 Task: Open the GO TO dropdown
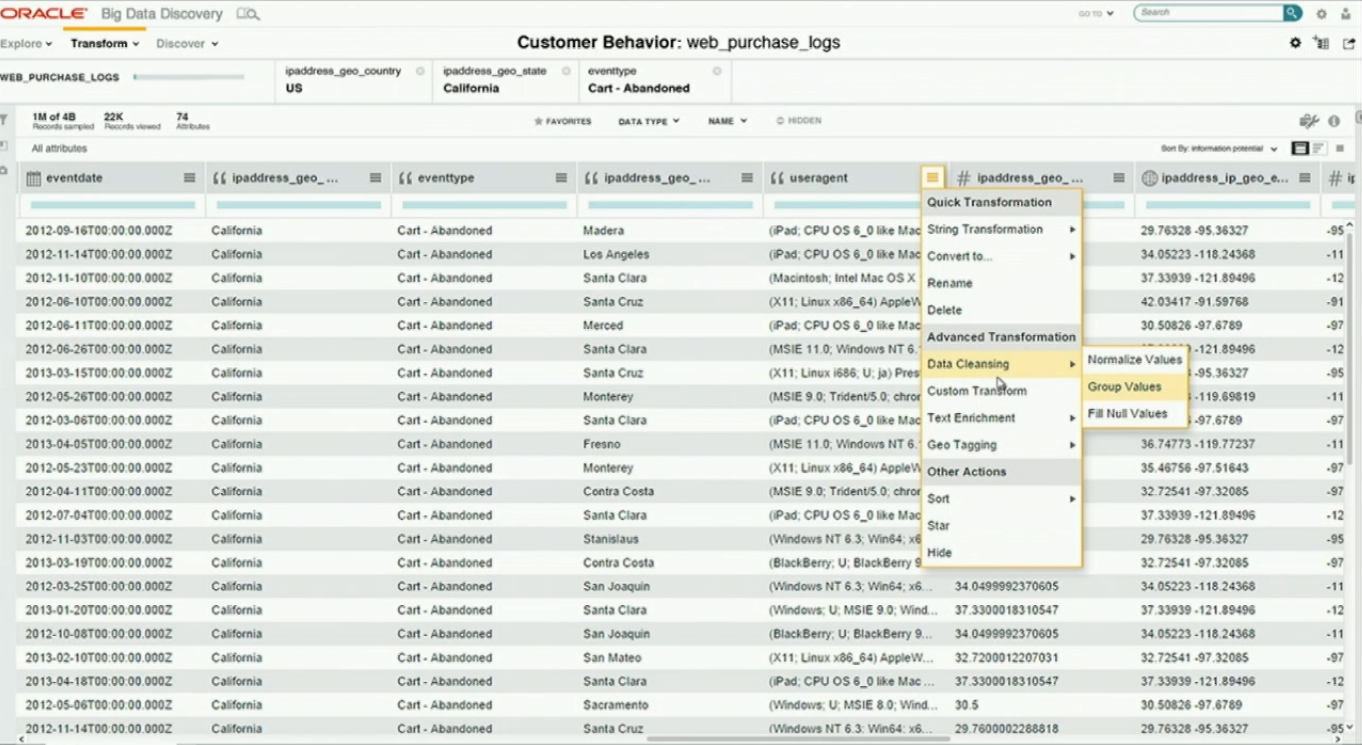(1096, 14)
